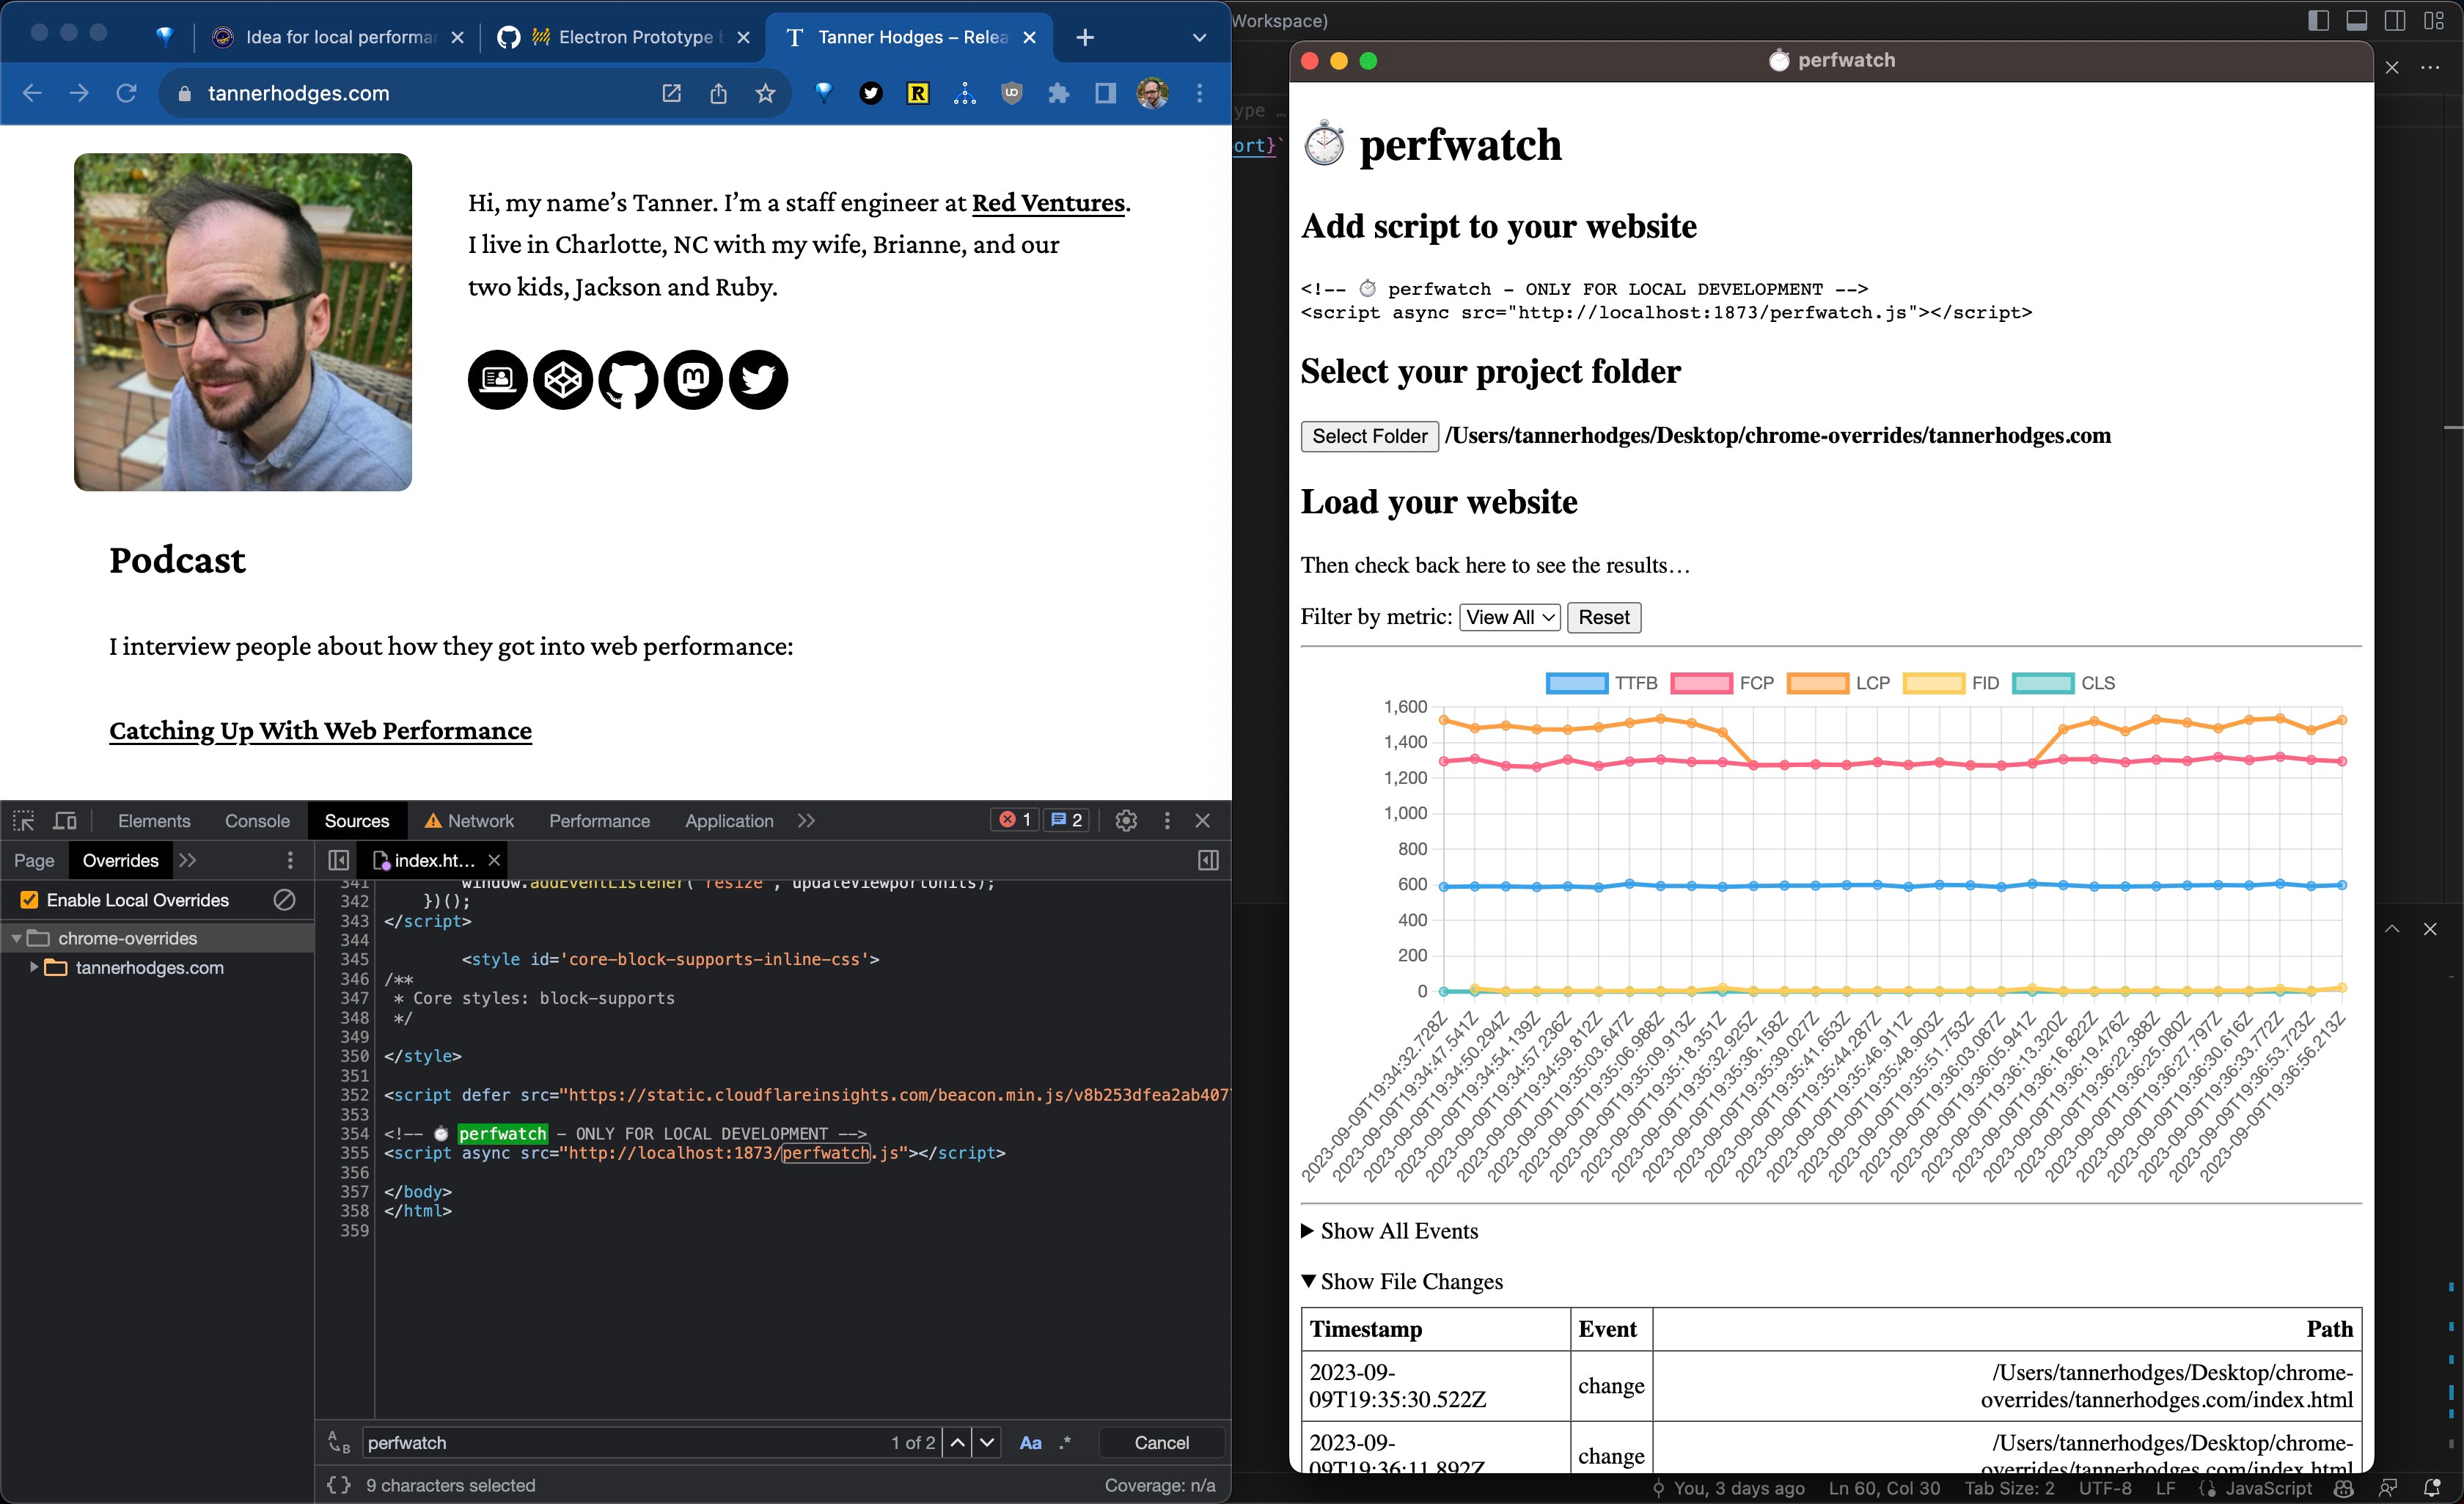Image resolution: width=2464 pixels, height=1504 pixels.
Task: Click the Select Folder button
Action: [x=1369, y=436]
